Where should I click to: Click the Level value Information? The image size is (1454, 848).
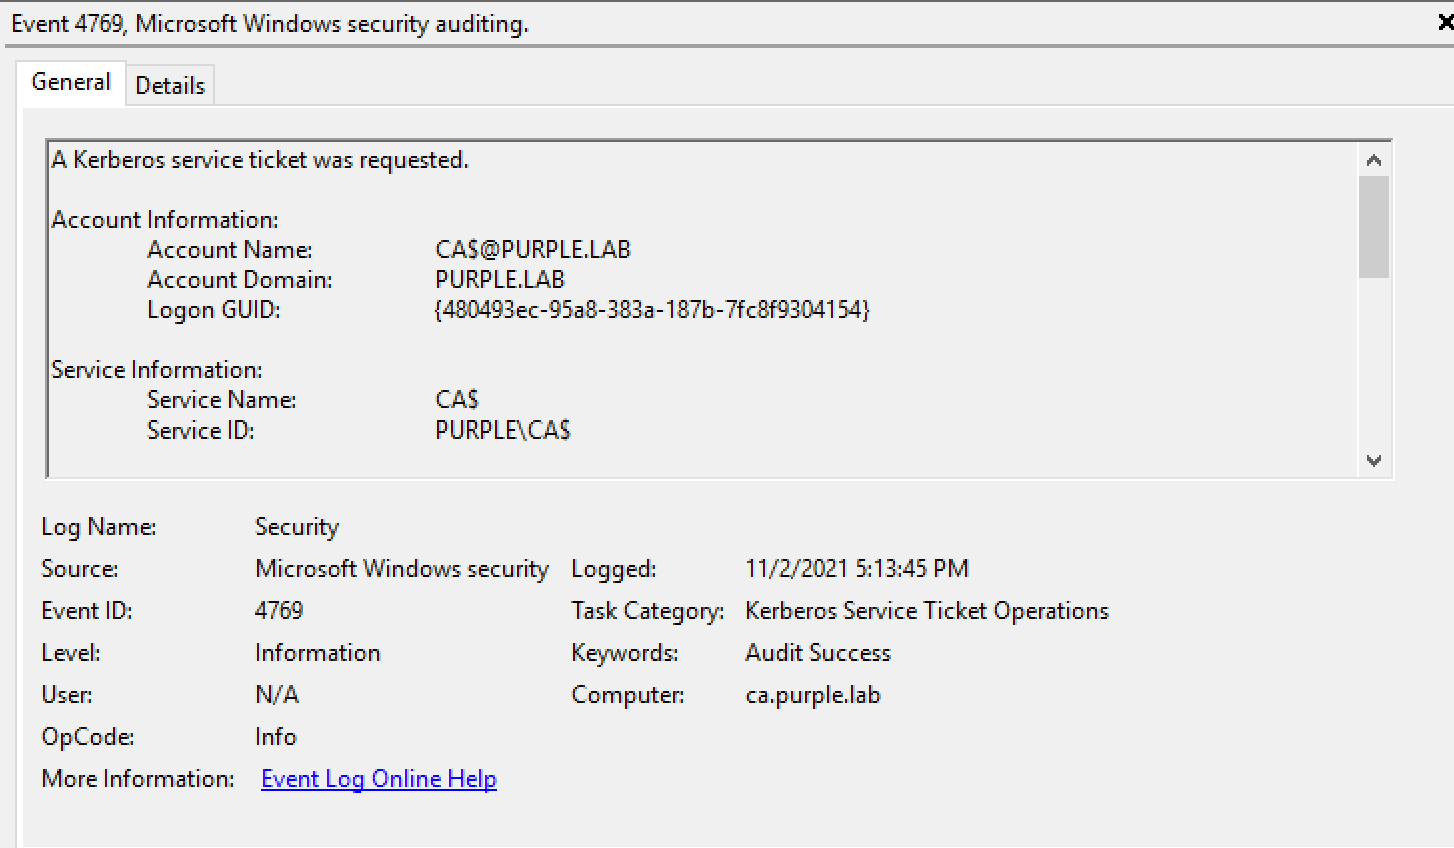(318, 653)
